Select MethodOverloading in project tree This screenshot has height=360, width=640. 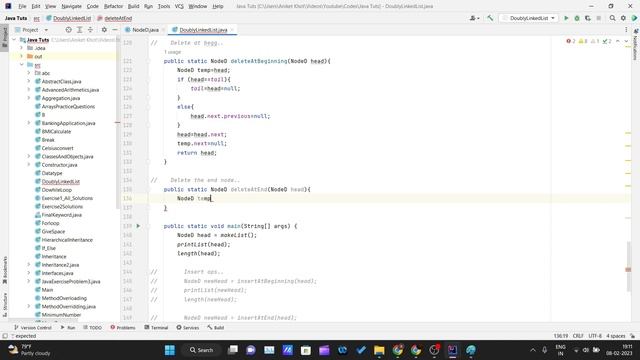coord(64,298)
